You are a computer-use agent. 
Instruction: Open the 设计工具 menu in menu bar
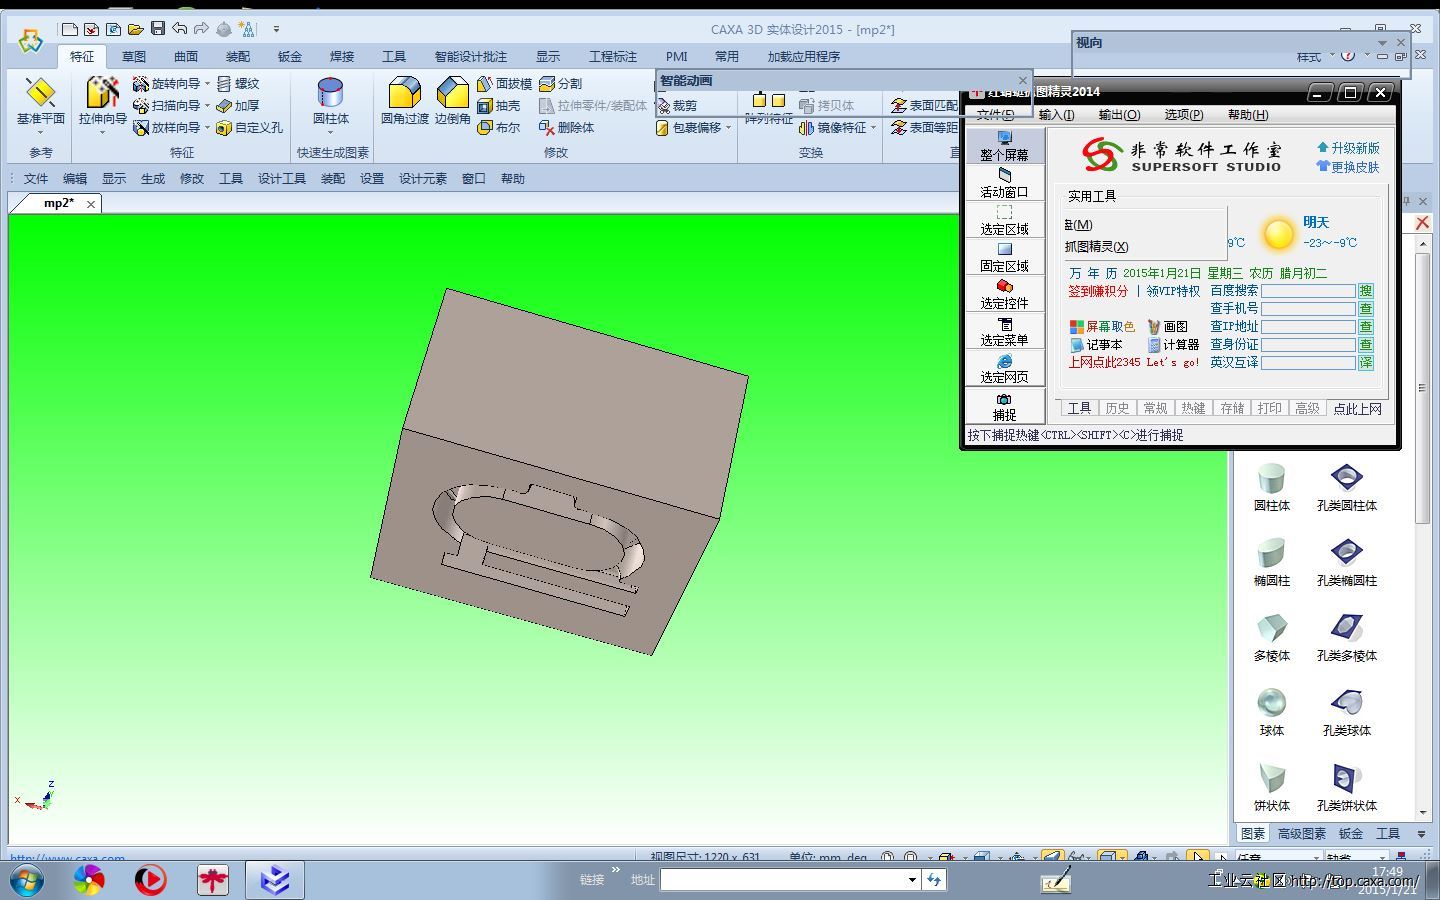pyautogui.click(x=282, y=179)
